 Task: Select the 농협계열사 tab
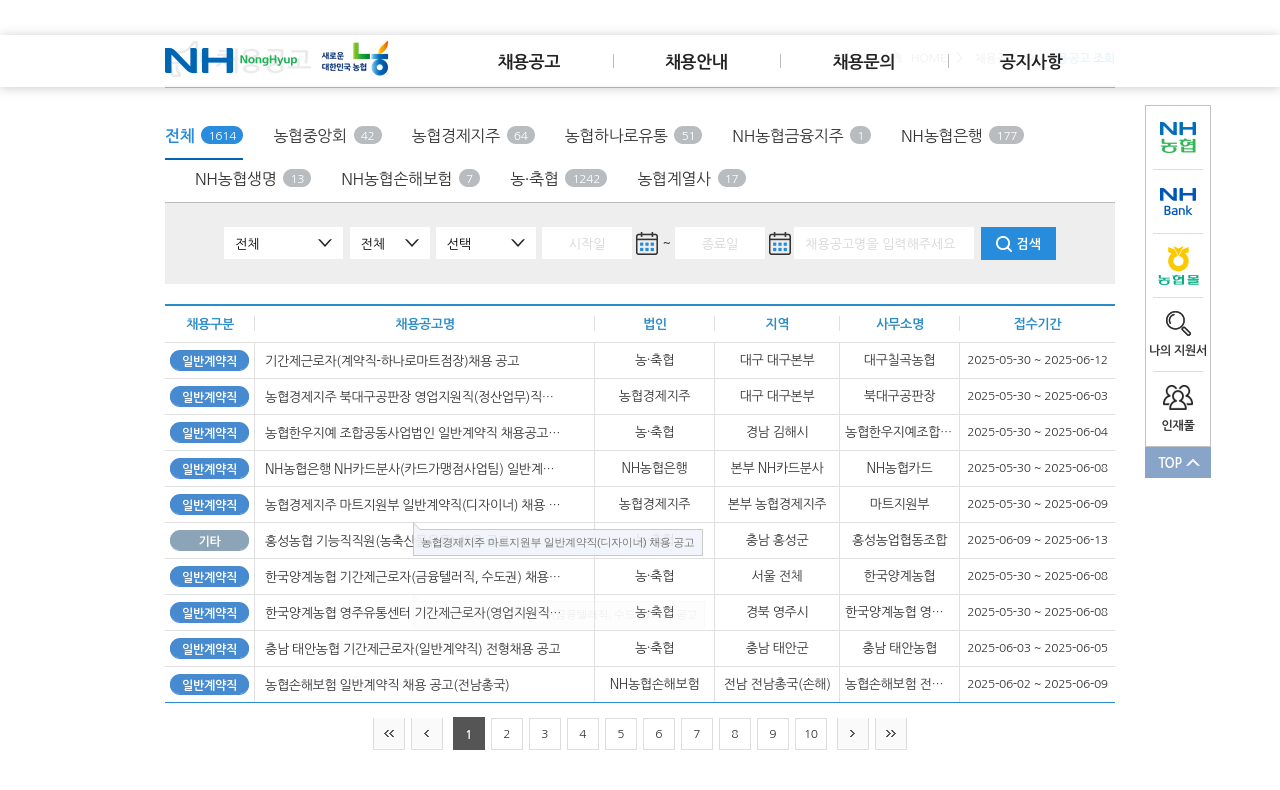[691, 178]
